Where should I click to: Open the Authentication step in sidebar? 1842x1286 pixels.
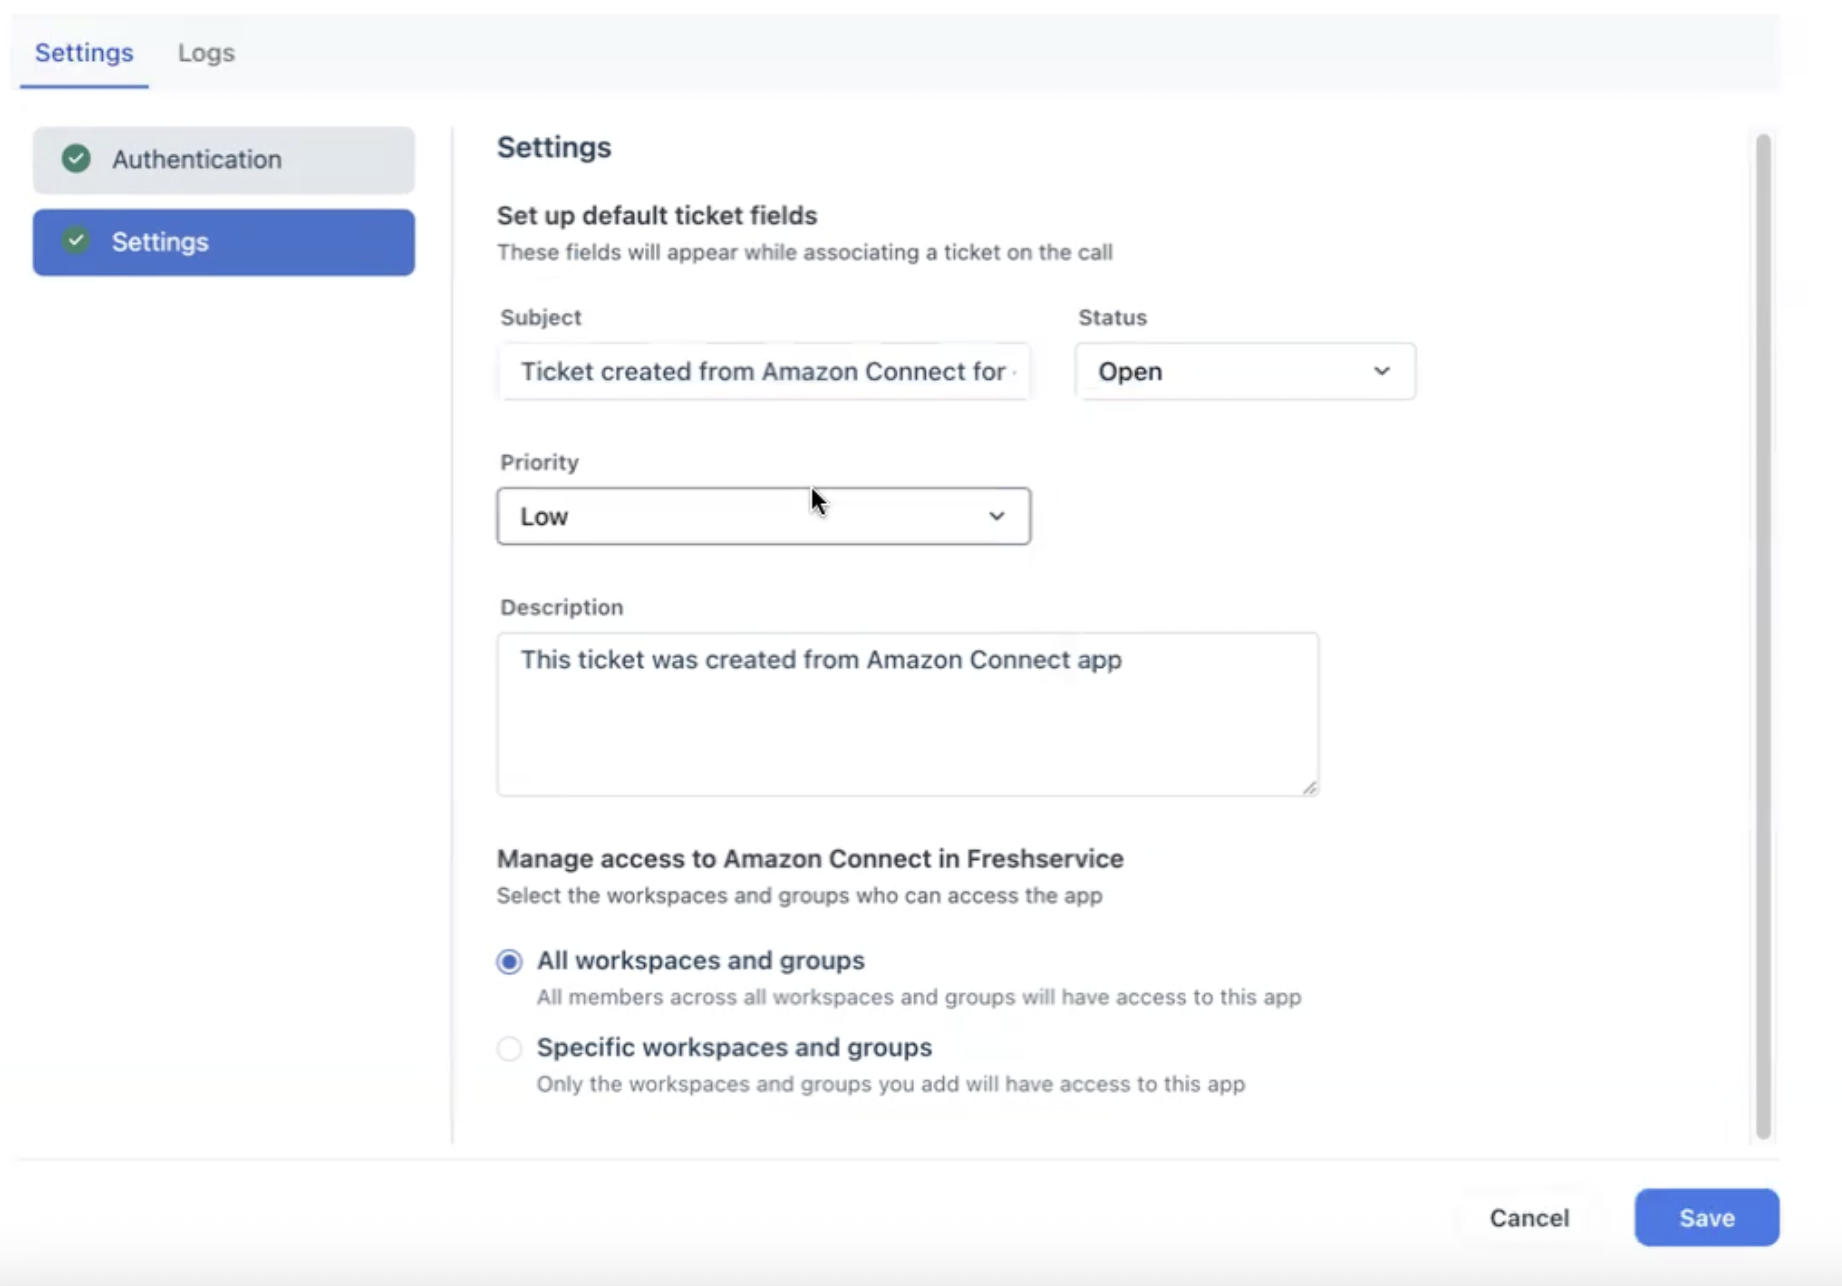[x=223, y=160]
